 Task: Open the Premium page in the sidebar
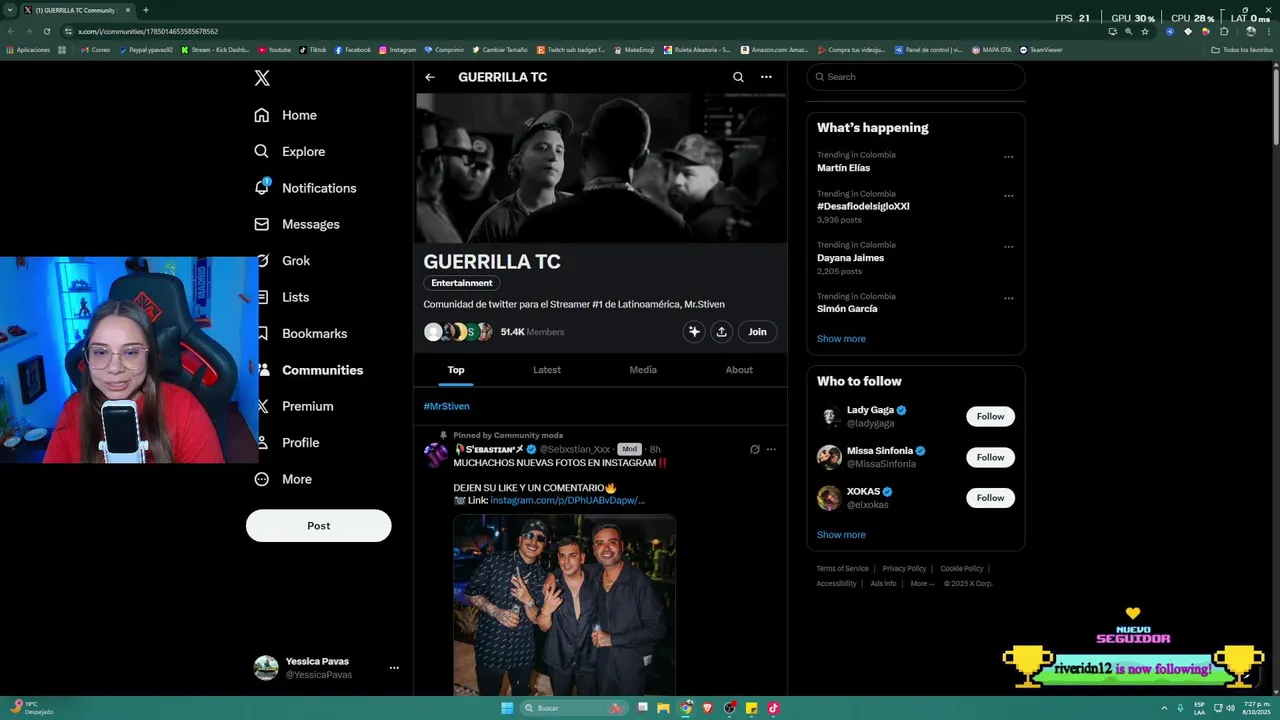pyautogui.click(x=297, y=406)
